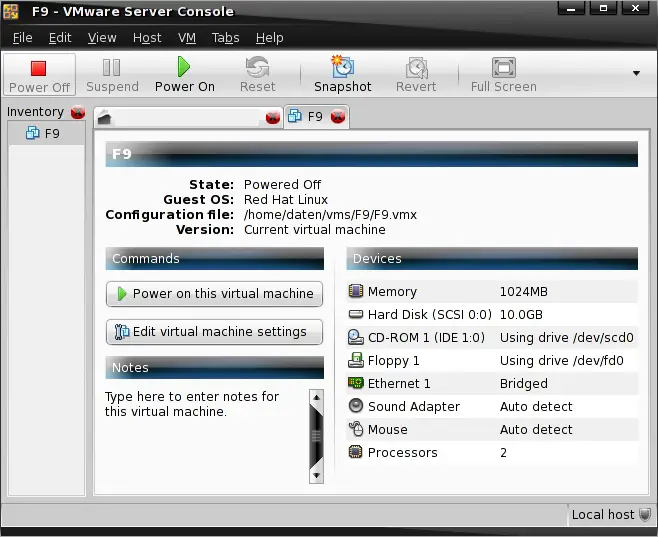Image resolution: width=658 pixels, height=537 pixels.
Task: Click 'Using drive /dev/fd0' text
Action: click(561, 361)
